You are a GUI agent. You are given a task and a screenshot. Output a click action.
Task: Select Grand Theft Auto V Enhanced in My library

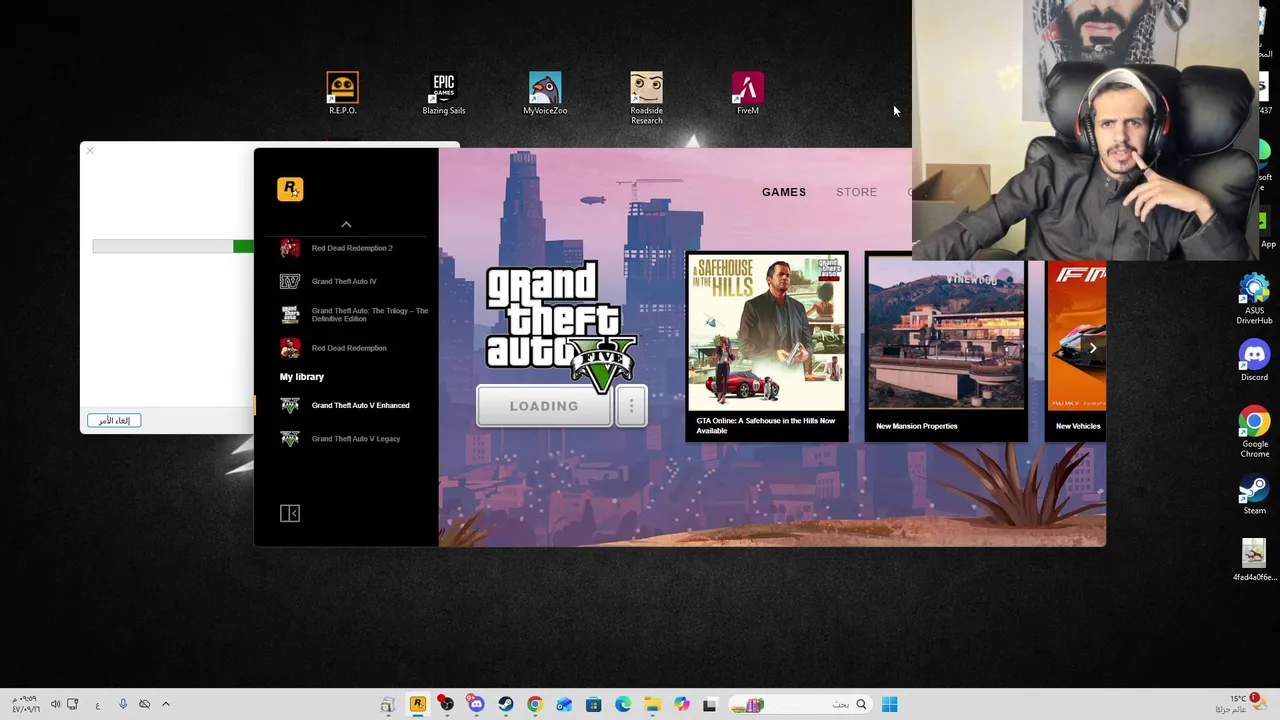346,405
